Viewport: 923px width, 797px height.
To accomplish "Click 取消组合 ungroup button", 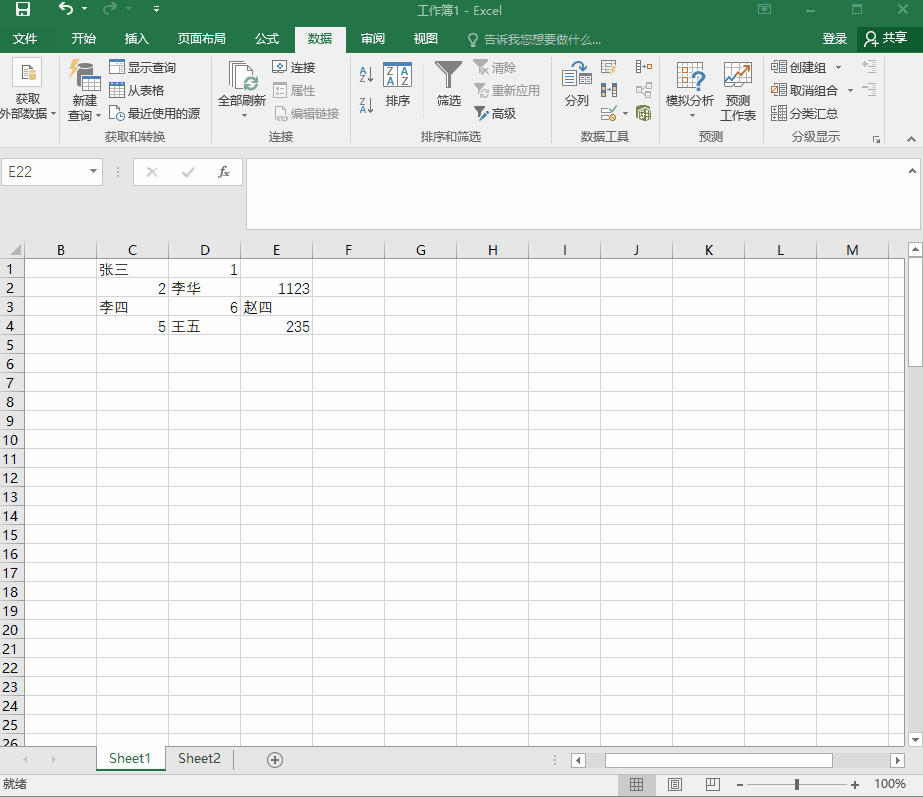I will 804,90.
